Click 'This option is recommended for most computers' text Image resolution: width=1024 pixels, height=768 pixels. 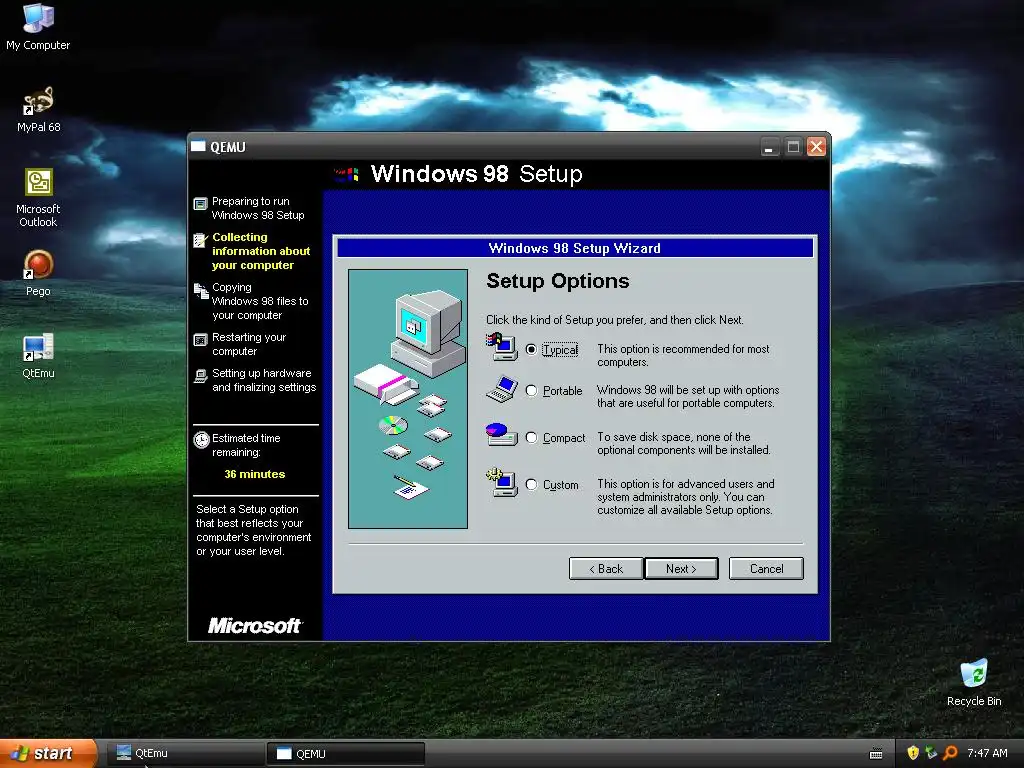pos(683,355)
